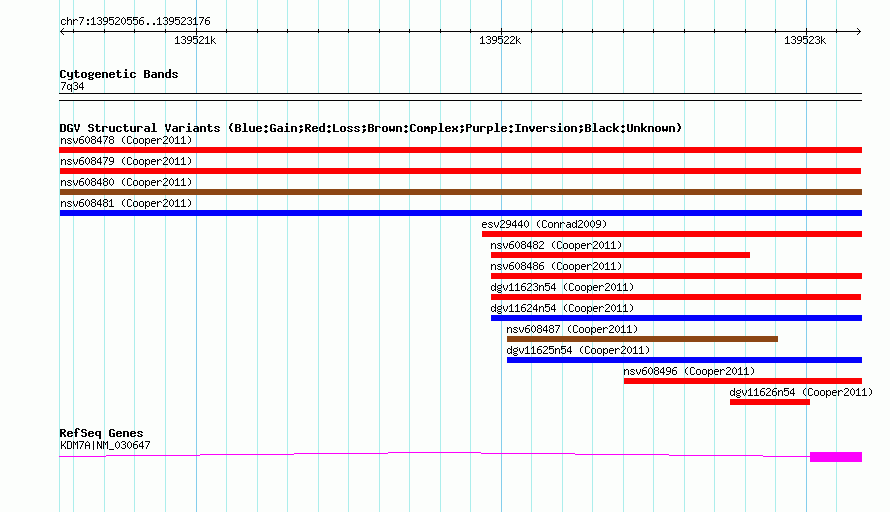Open the dgv11626n54 (Cooper2011) label
The width and height of the screenshot is (890, 512).
pos(801,392)
